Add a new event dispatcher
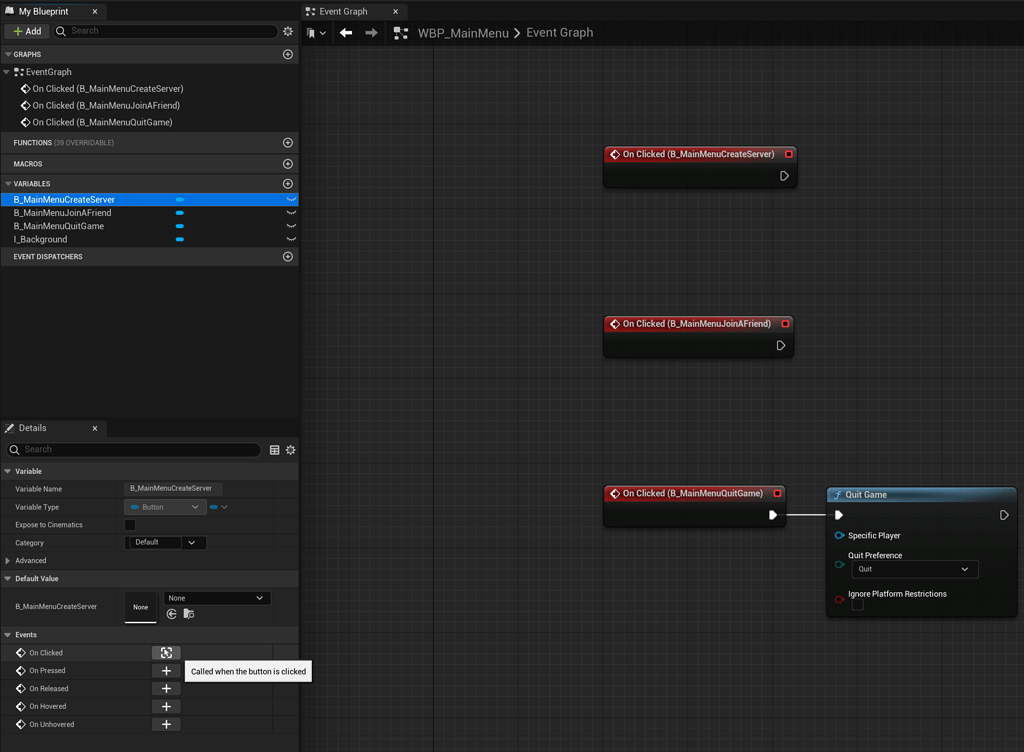The width and height of the screenshot is (1024, 752). (x=288, y=257)
